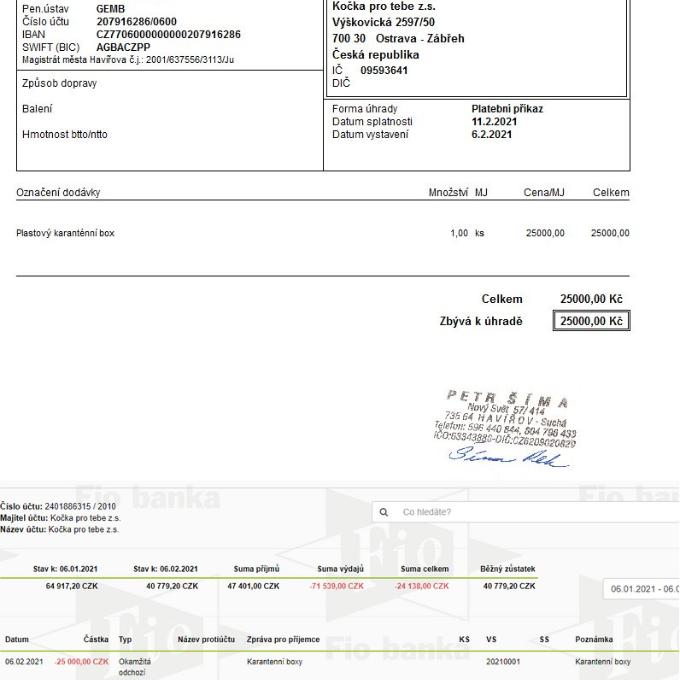
Task: Click the 64 917,20 CZK opening balance
Action: [72, 586]
